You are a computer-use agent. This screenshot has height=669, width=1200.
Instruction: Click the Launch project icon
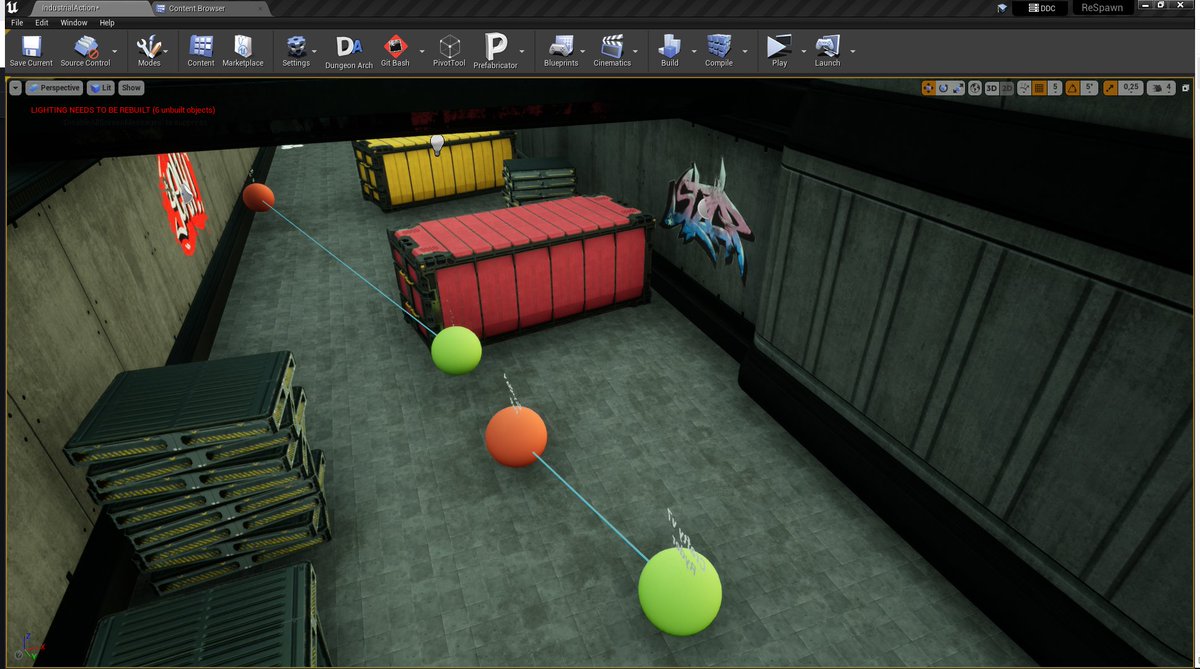point(827,46)
